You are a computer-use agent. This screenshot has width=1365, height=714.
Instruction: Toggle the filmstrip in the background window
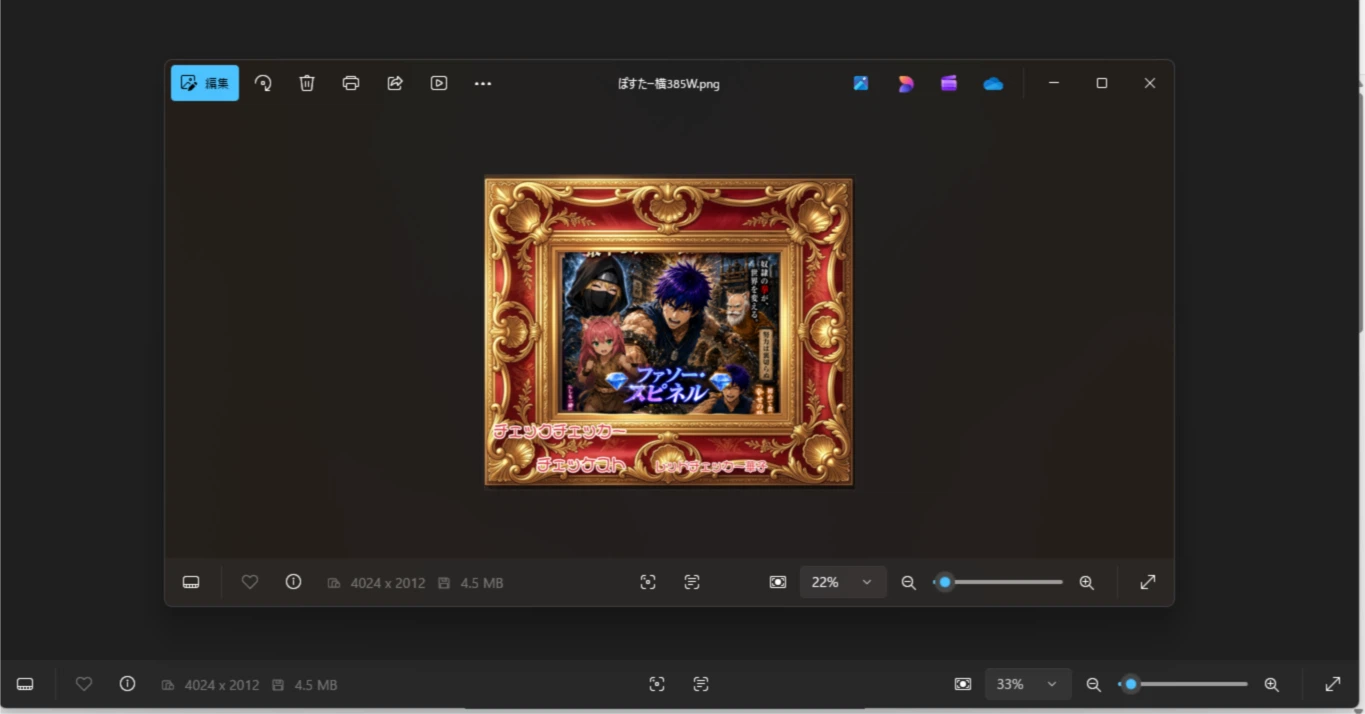pos(25,684)
